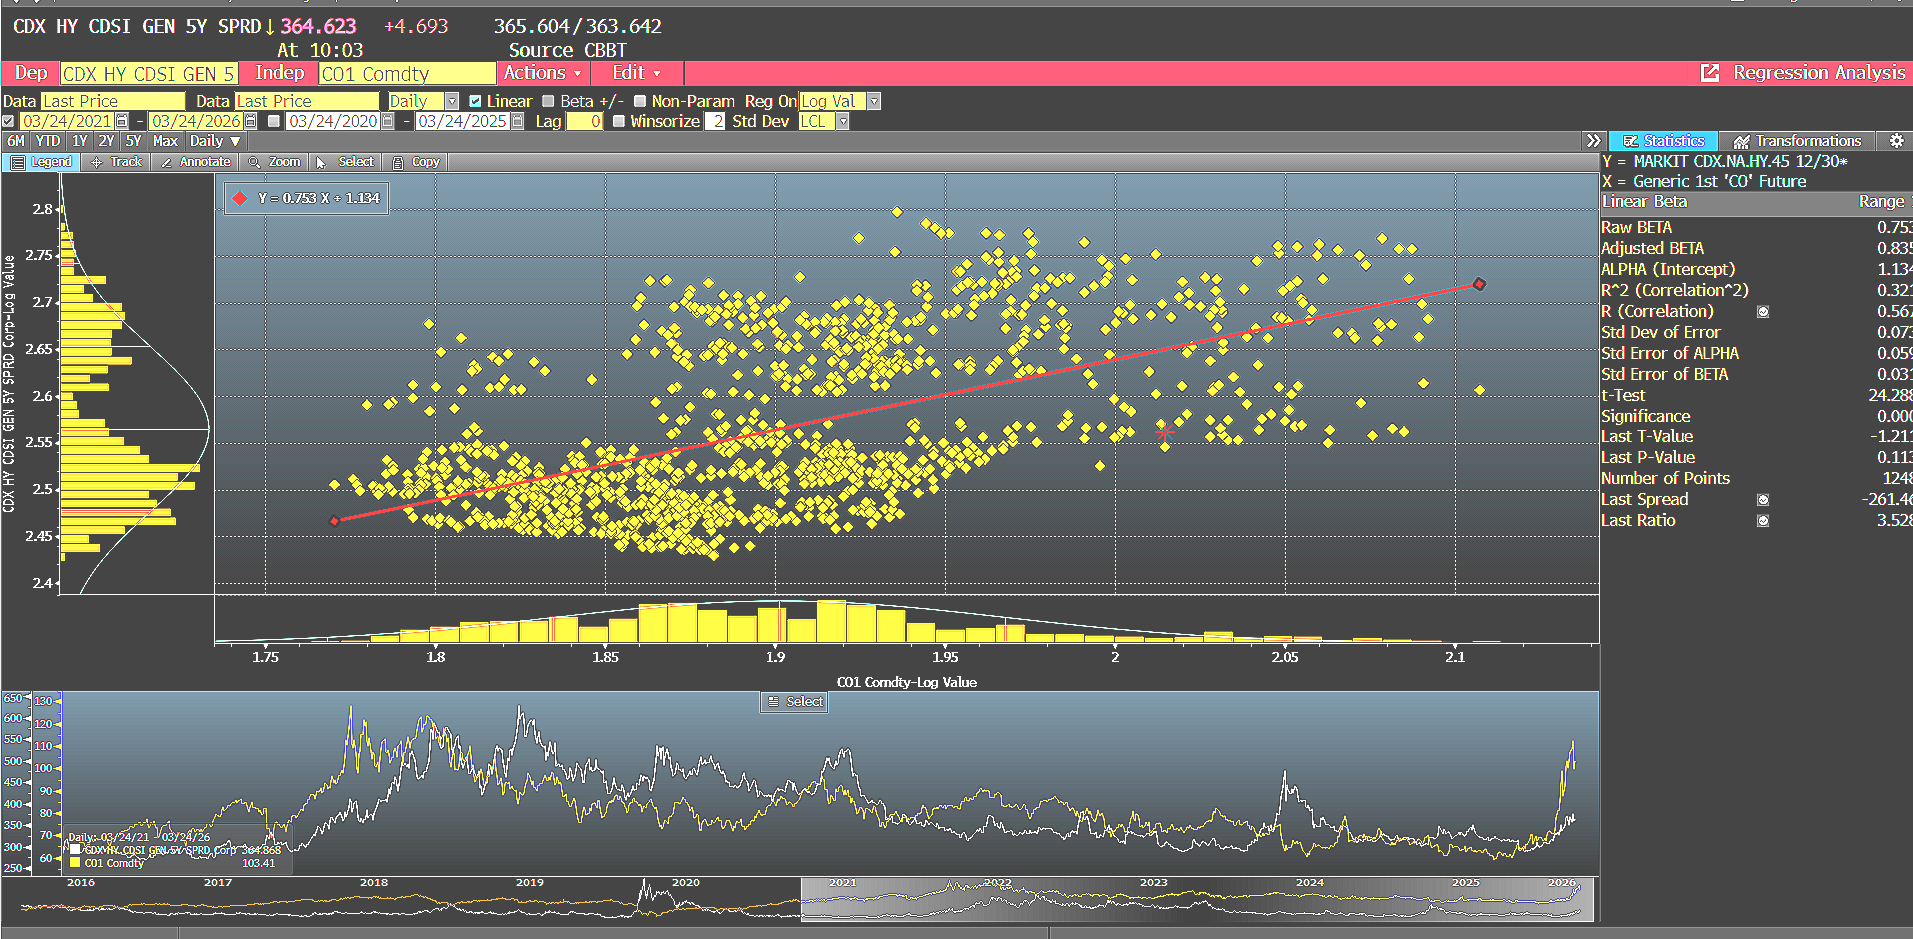Click the R^2 (Correlation^2) row
This screenshot has width=1913, height=939.
pyautogui.click(x=1756, y=291)
